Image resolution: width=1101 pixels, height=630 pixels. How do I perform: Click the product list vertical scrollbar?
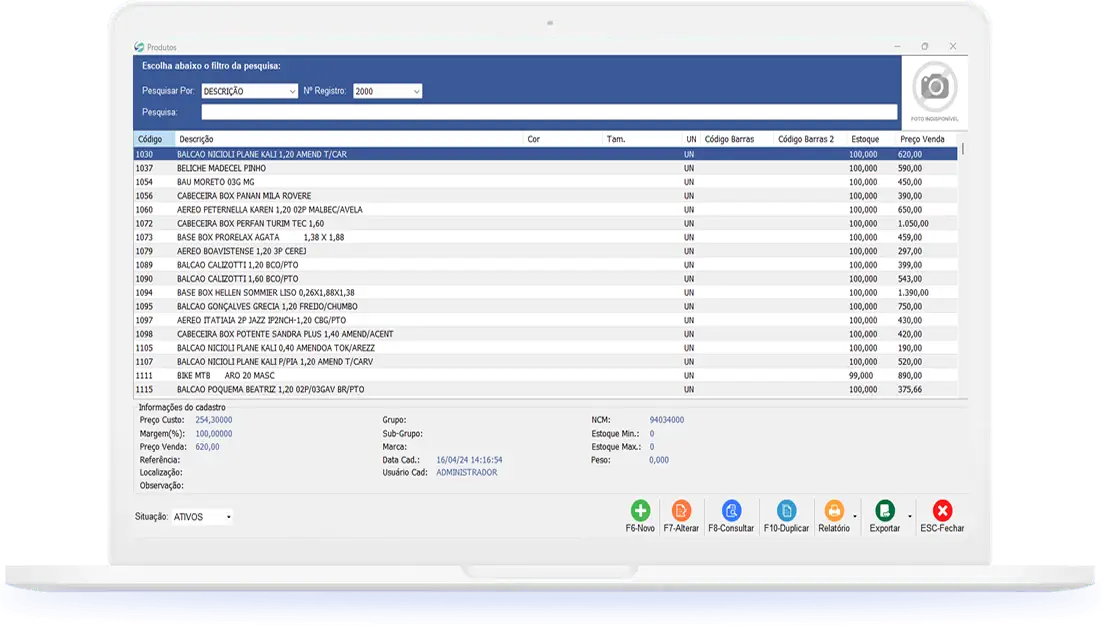point(963,270)
